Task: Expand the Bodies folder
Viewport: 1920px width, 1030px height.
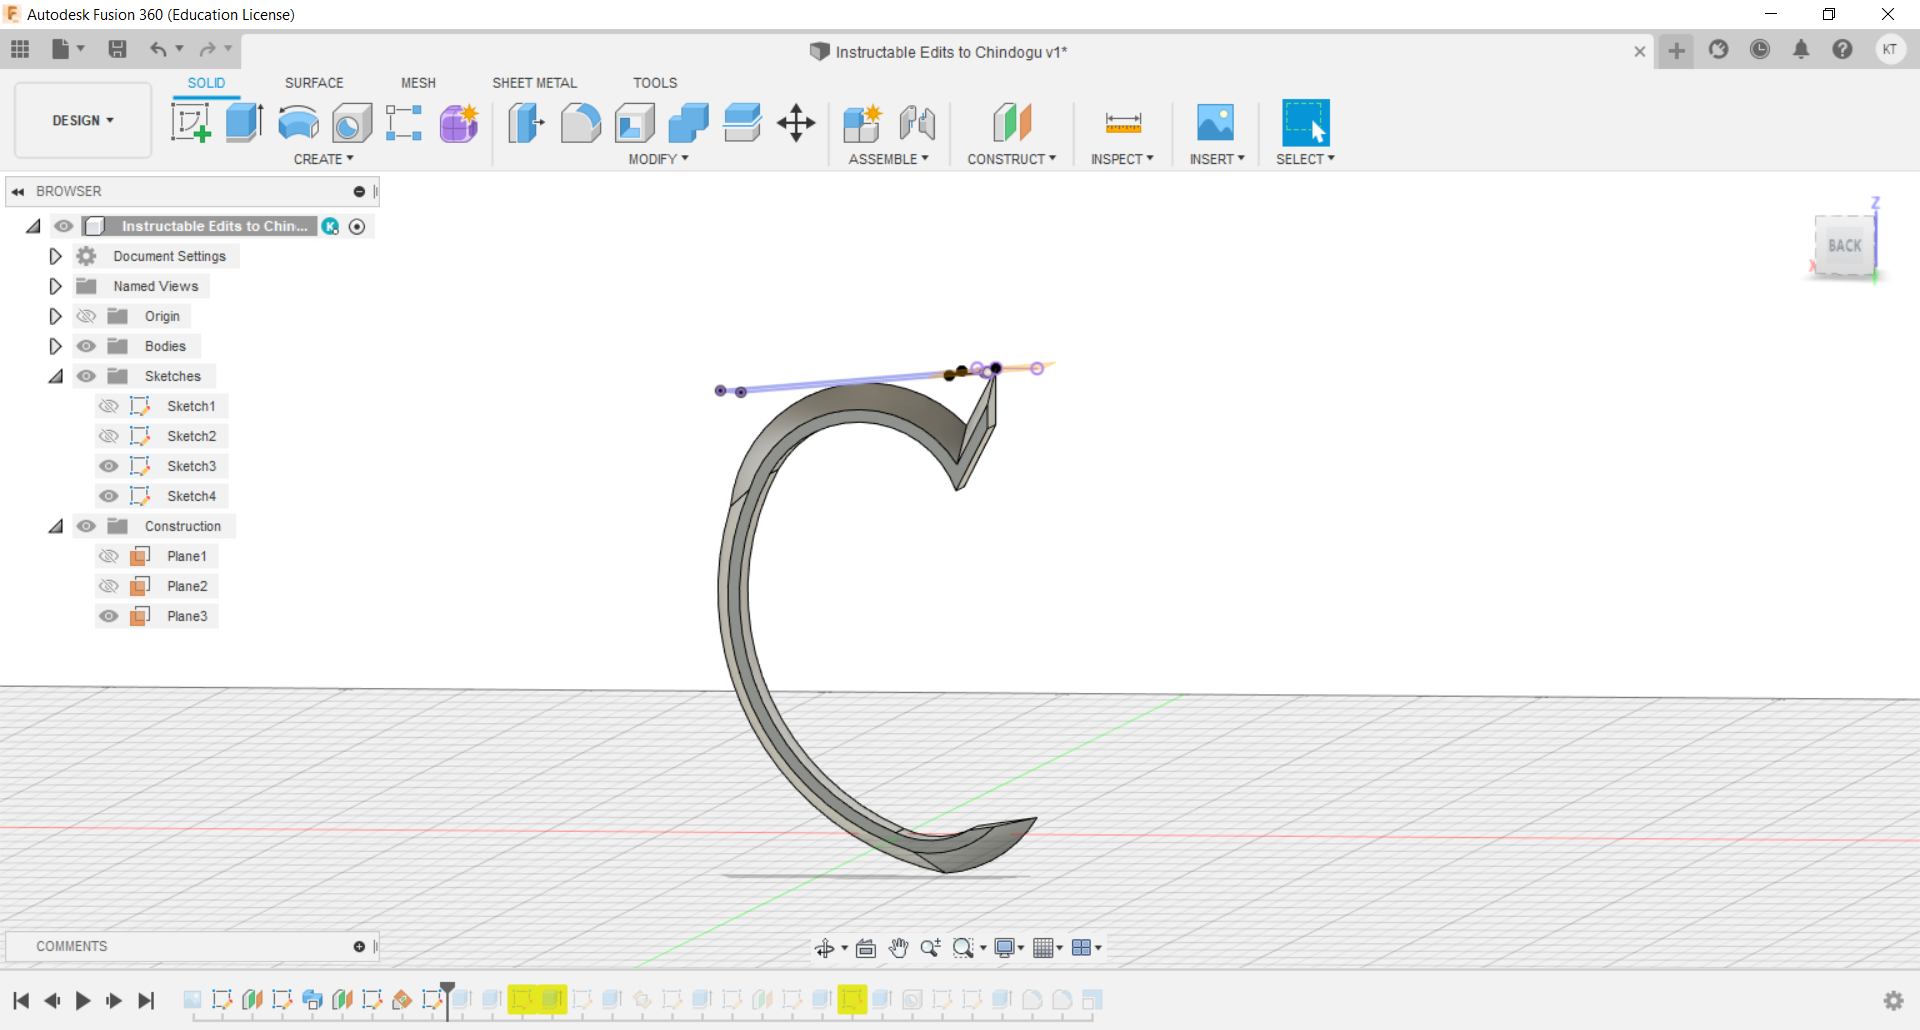Action: [56, 346]
